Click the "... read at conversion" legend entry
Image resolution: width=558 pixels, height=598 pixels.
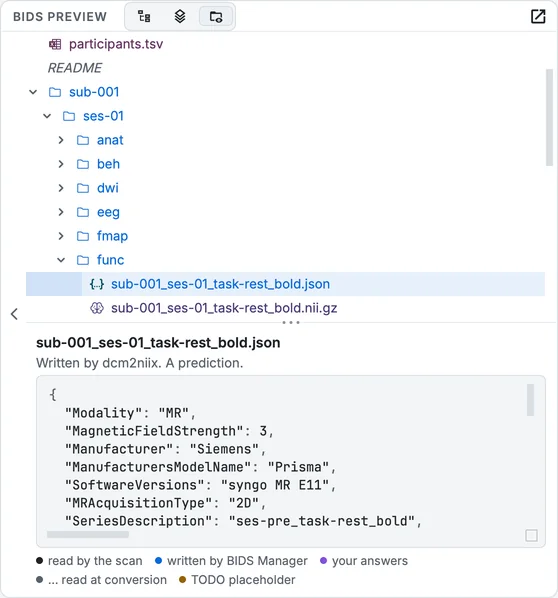(x=101, y=580)
